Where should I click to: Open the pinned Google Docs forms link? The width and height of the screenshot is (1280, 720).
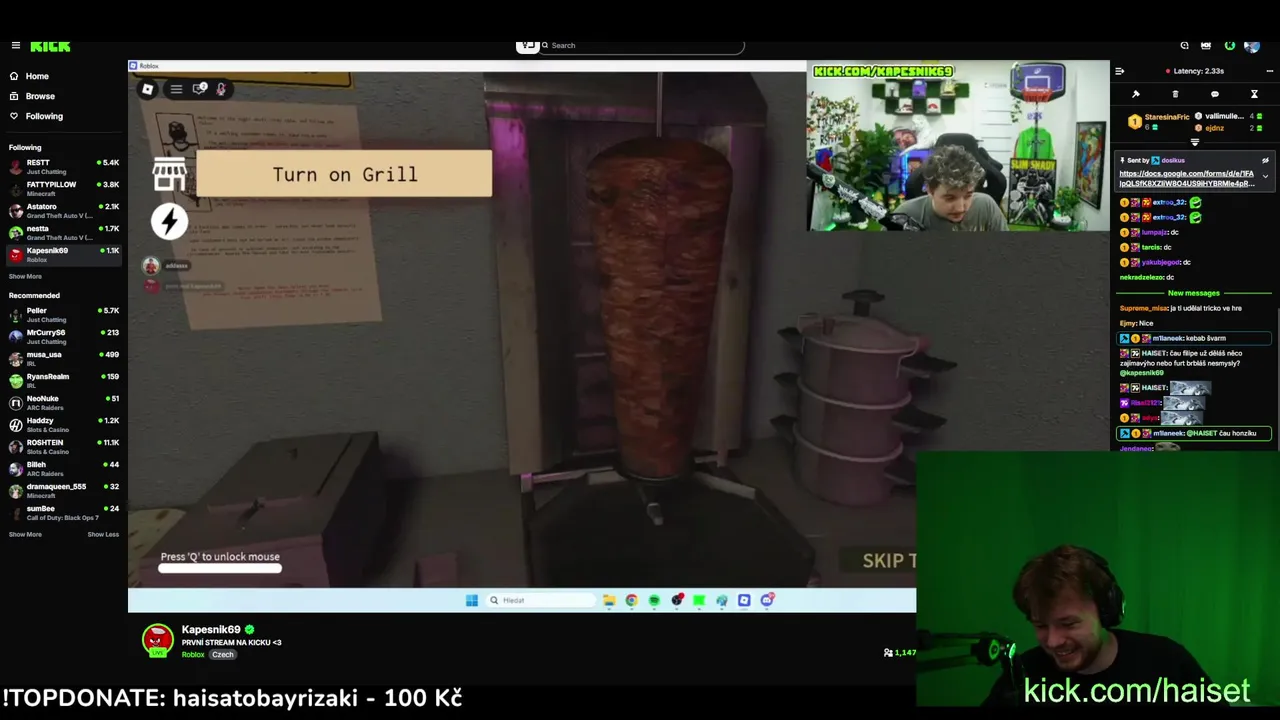pyautogui.click(x=1186, y=178)
